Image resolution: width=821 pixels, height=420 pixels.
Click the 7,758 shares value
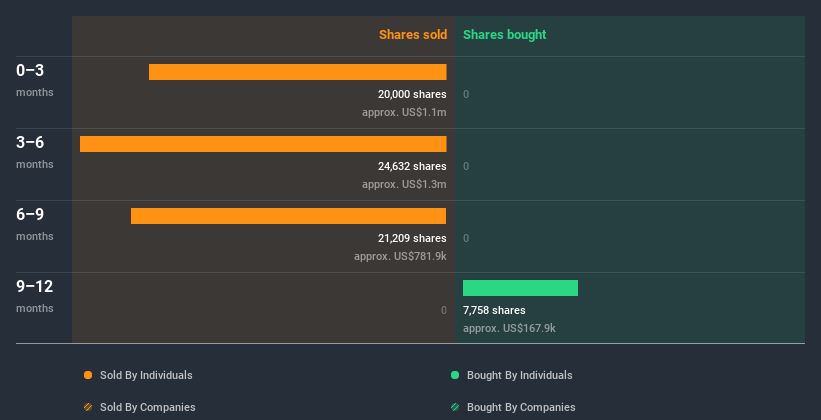pos(494,311)
